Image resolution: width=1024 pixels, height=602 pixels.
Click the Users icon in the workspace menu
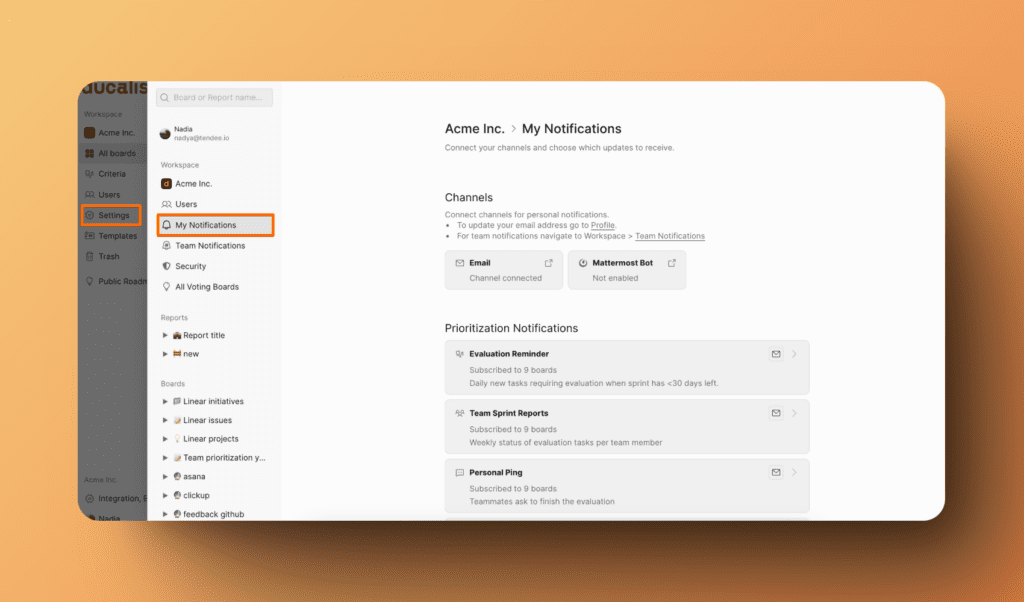[x=165, y=204]
